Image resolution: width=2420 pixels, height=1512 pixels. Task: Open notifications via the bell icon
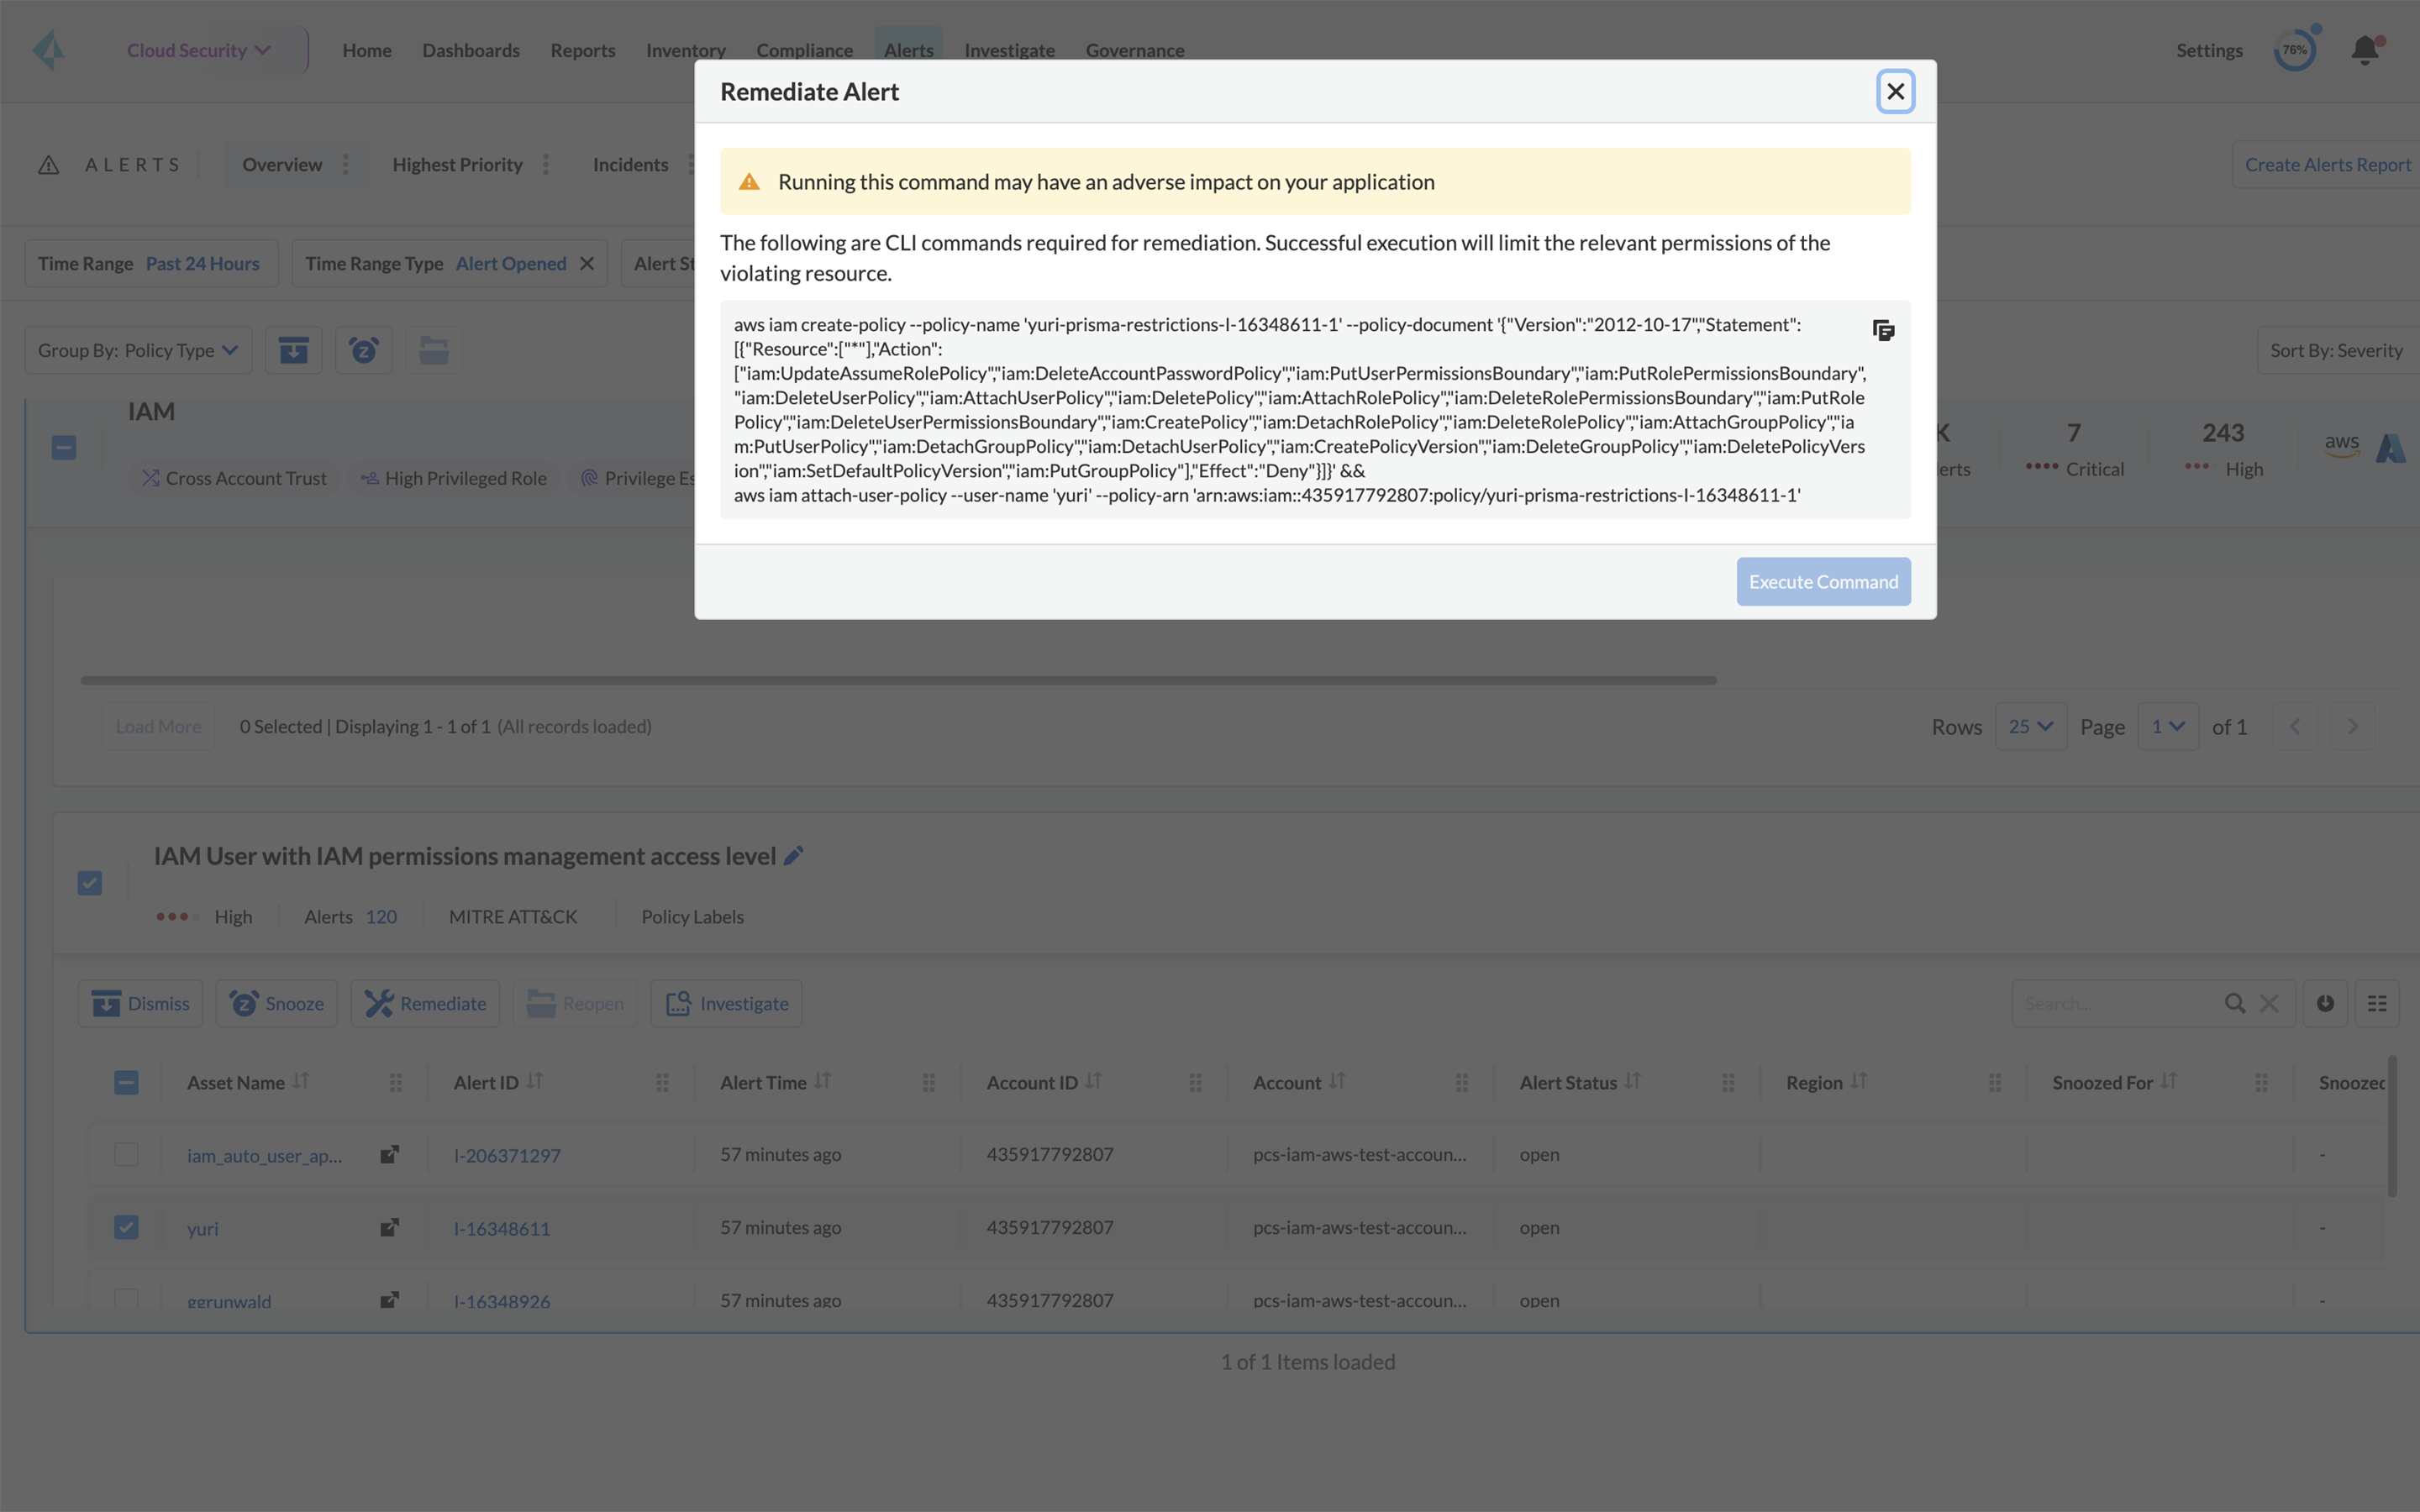click(2364, 50)
